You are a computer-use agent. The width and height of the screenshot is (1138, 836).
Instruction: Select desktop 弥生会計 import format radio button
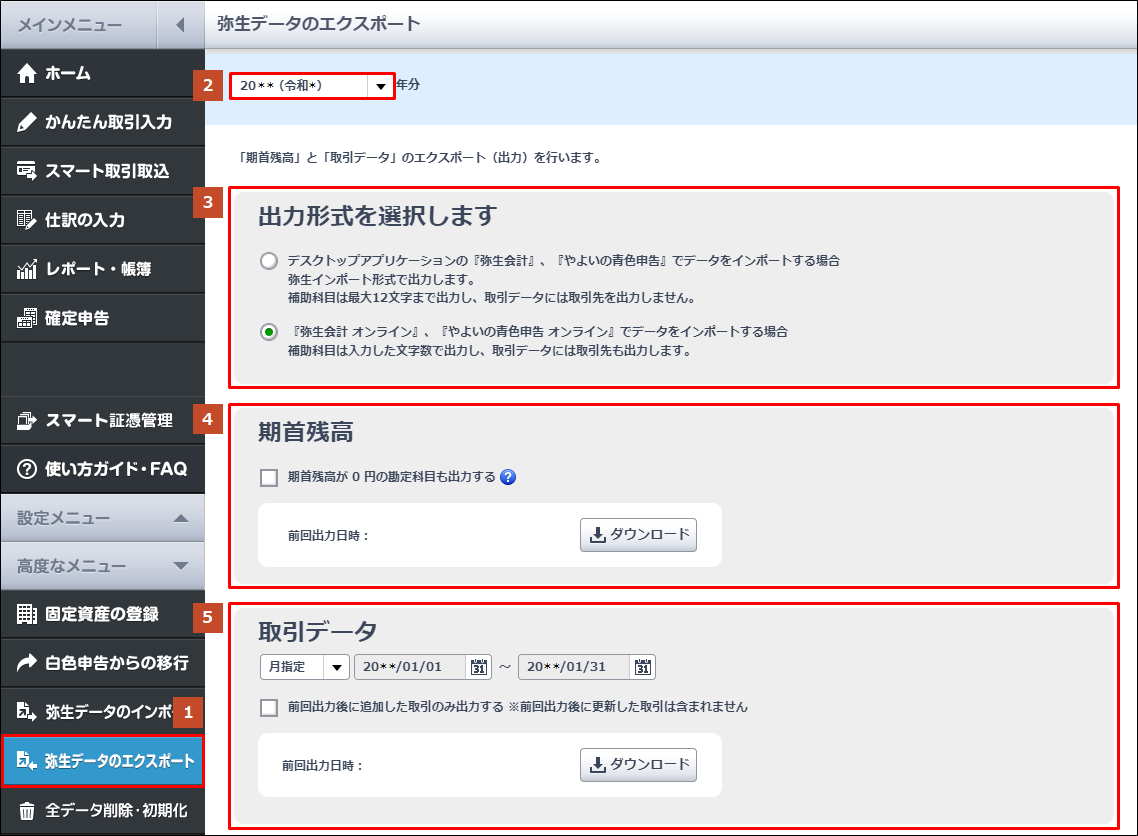(269, 261)
